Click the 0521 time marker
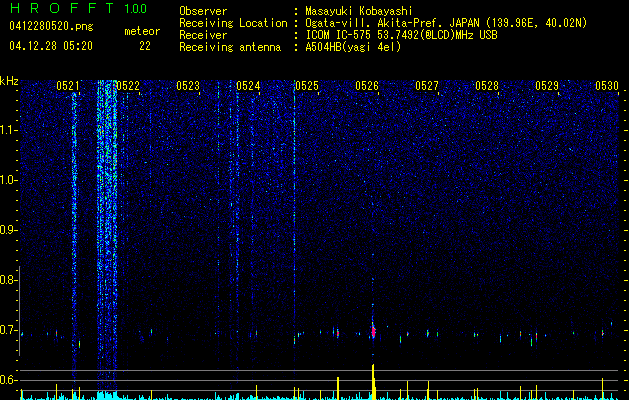Screen dimensions: 629x400 pyautogui.click(x=68, y=86)
